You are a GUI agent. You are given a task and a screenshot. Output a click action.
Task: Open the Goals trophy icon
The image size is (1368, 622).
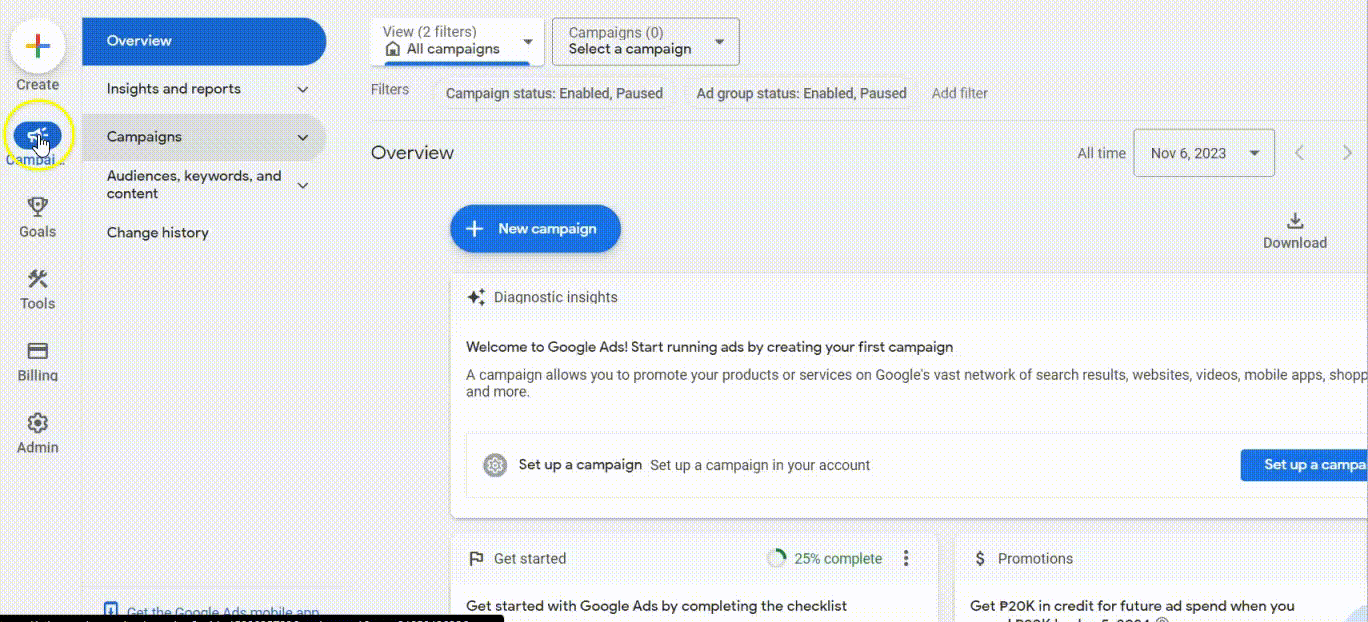coord(38,206)
